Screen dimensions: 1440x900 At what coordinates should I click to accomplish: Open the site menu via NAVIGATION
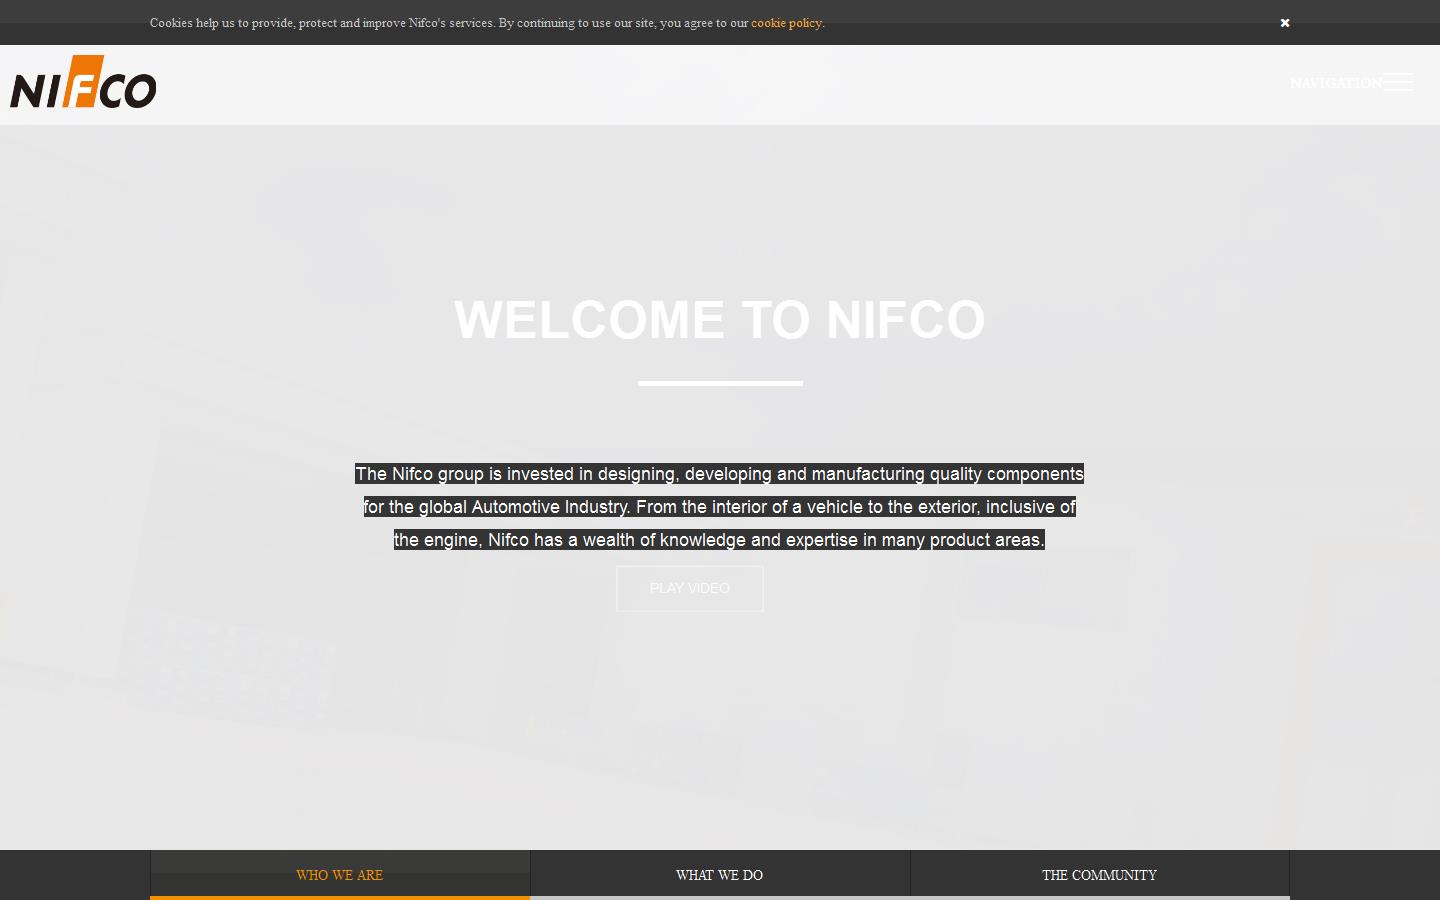(x=1337, y=83)
